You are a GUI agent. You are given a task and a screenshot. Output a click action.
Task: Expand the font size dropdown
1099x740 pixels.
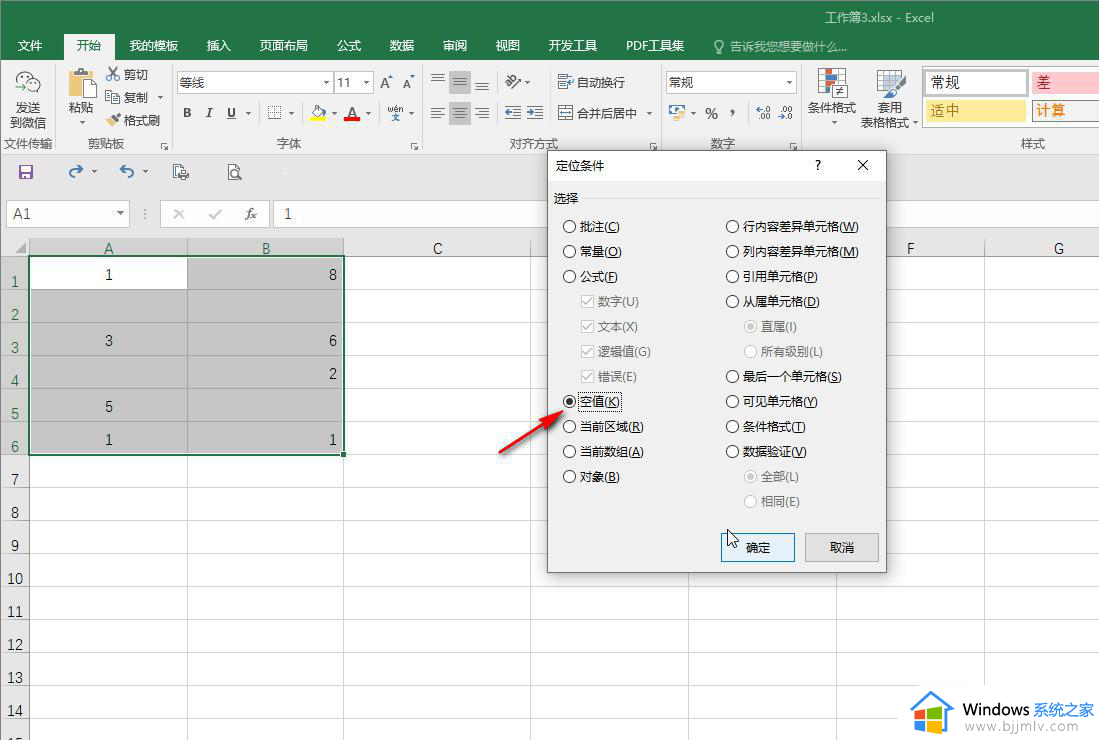367,83
